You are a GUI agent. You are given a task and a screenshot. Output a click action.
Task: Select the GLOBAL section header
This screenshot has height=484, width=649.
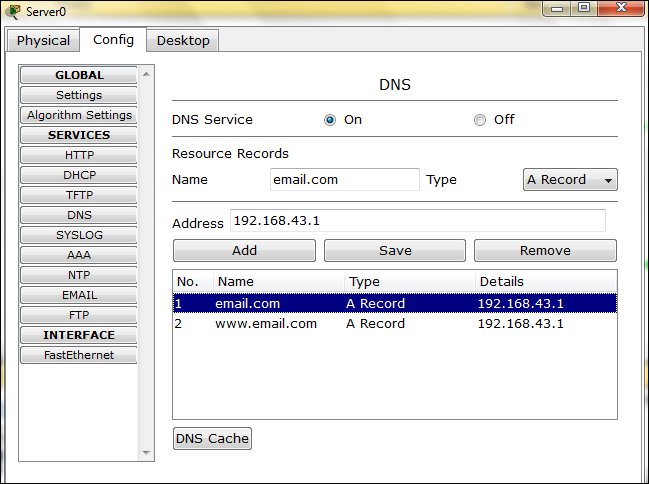[79, 75]
